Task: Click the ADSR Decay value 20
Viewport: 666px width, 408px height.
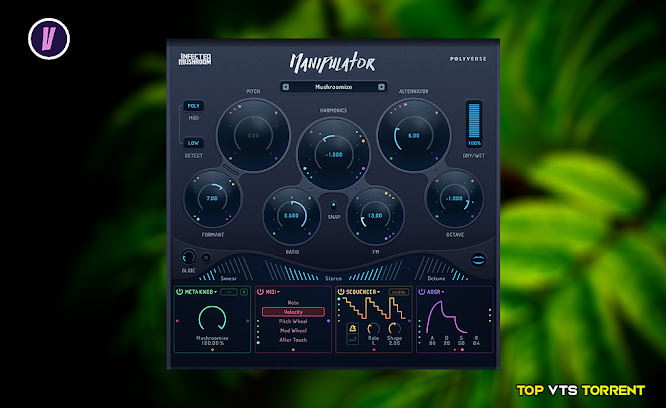Action: click(x=447, y=343)
